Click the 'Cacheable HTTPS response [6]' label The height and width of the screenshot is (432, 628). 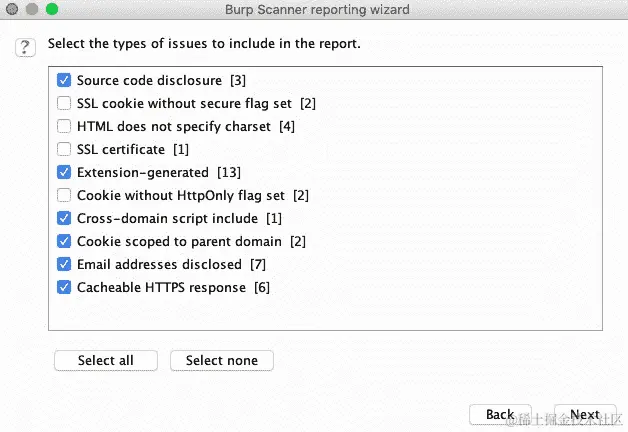tap(173, 287)
